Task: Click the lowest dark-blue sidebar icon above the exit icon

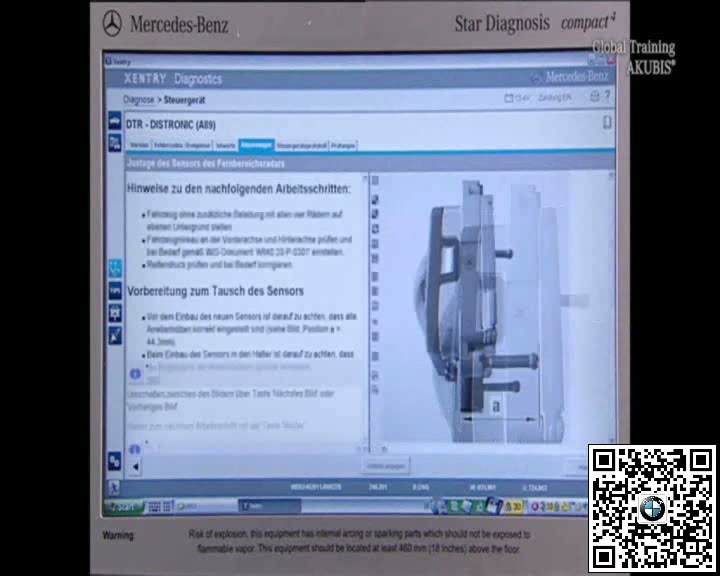Action: [115, 461]
